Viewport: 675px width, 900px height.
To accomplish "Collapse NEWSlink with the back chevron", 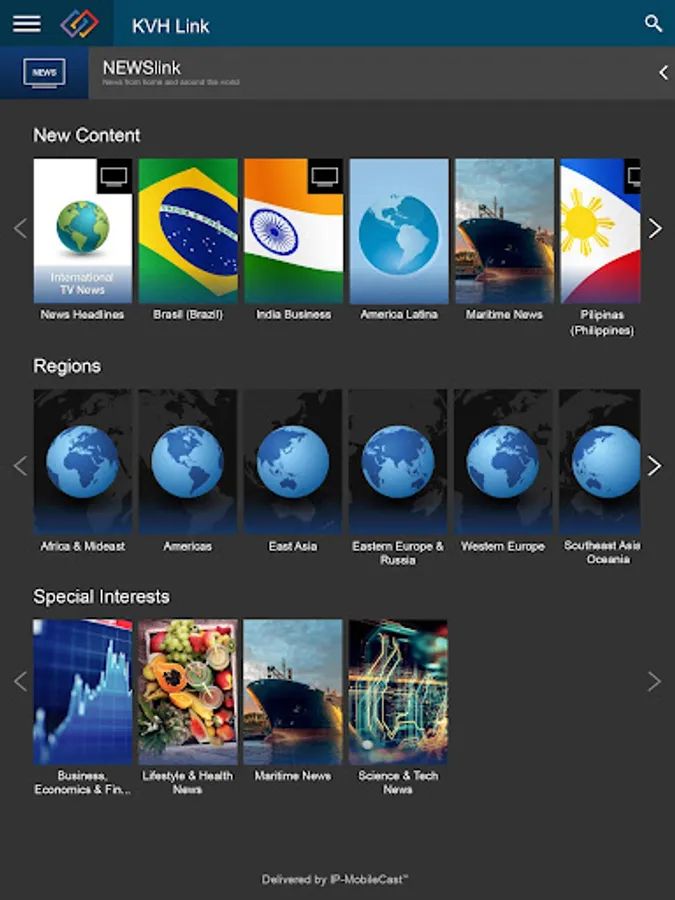I will click(x=663, y=73).
